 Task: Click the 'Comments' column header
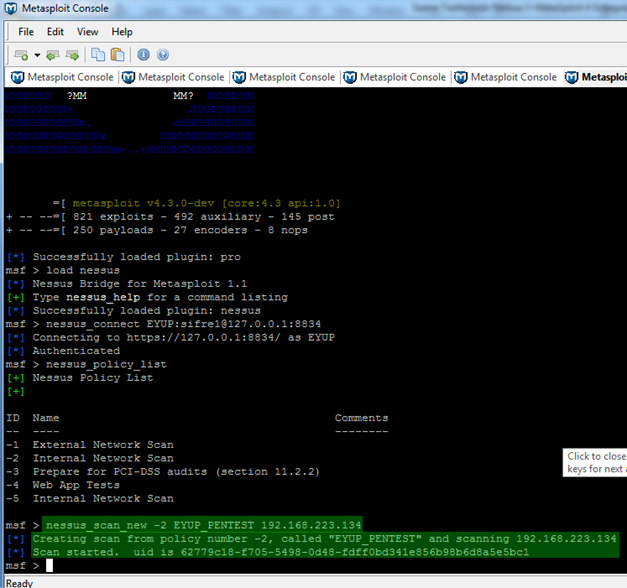(x=361, y=418)
